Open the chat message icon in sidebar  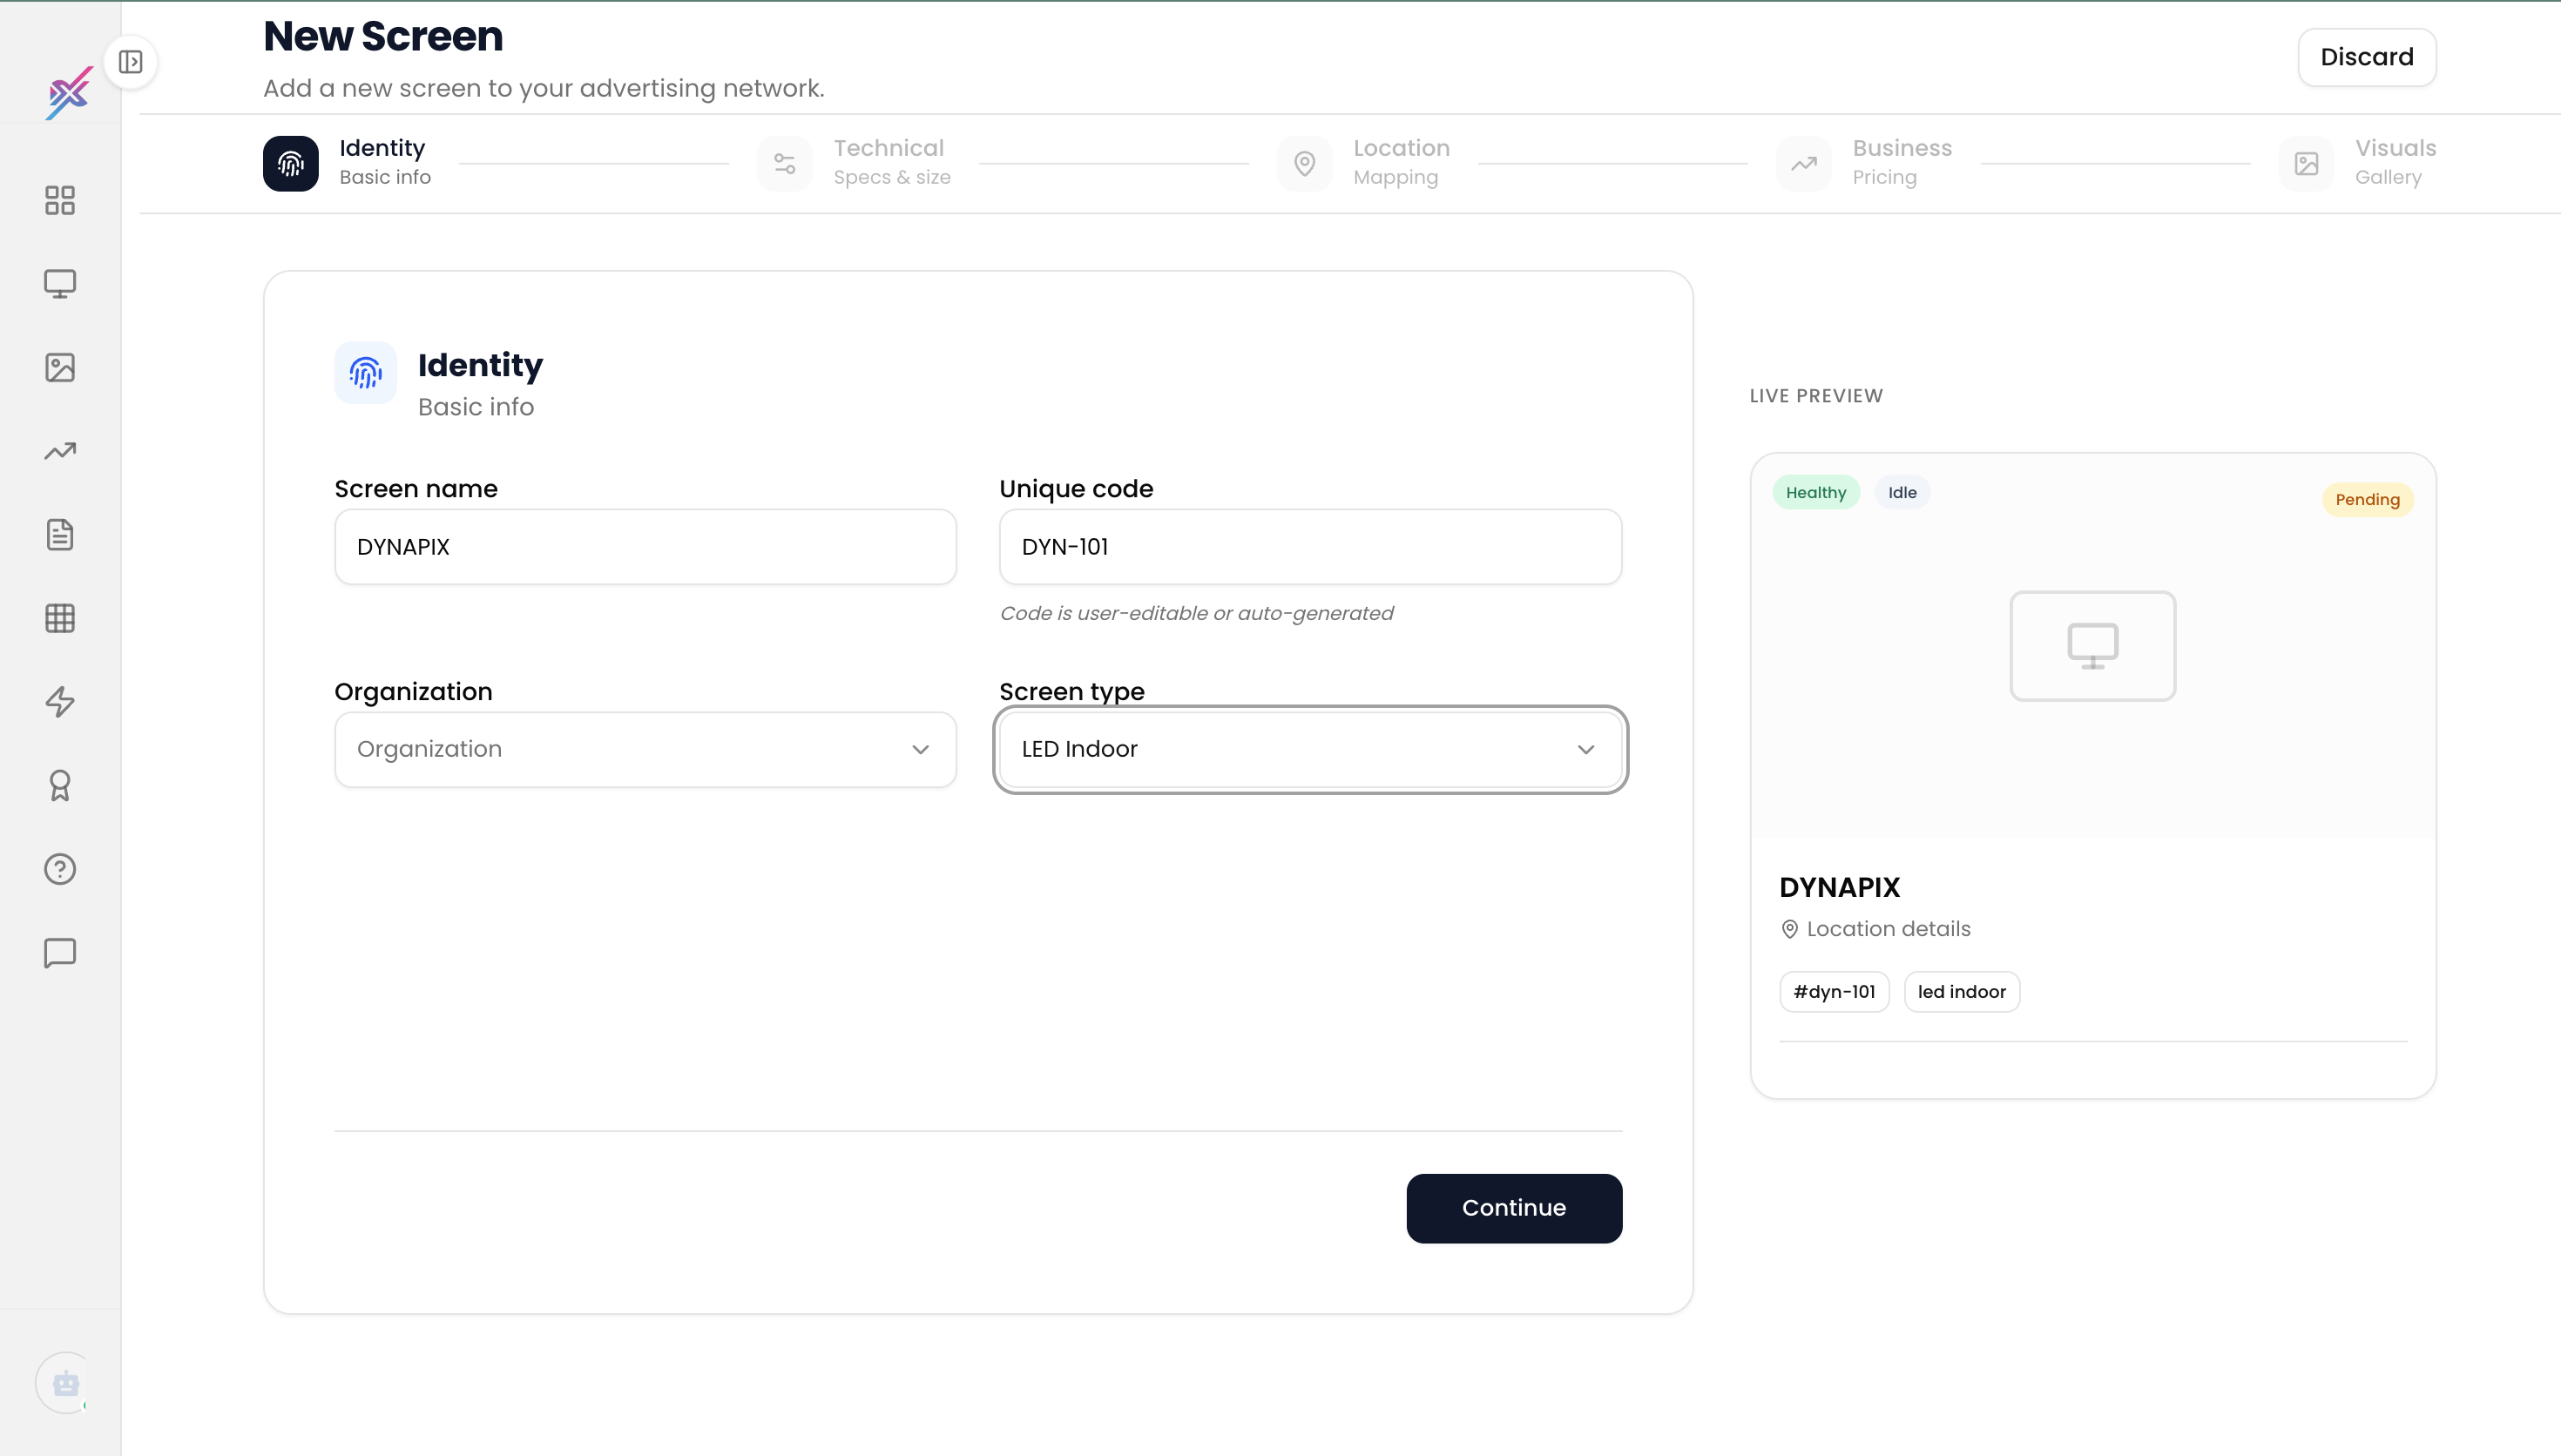pyautogui.click(x=60, y=953)
